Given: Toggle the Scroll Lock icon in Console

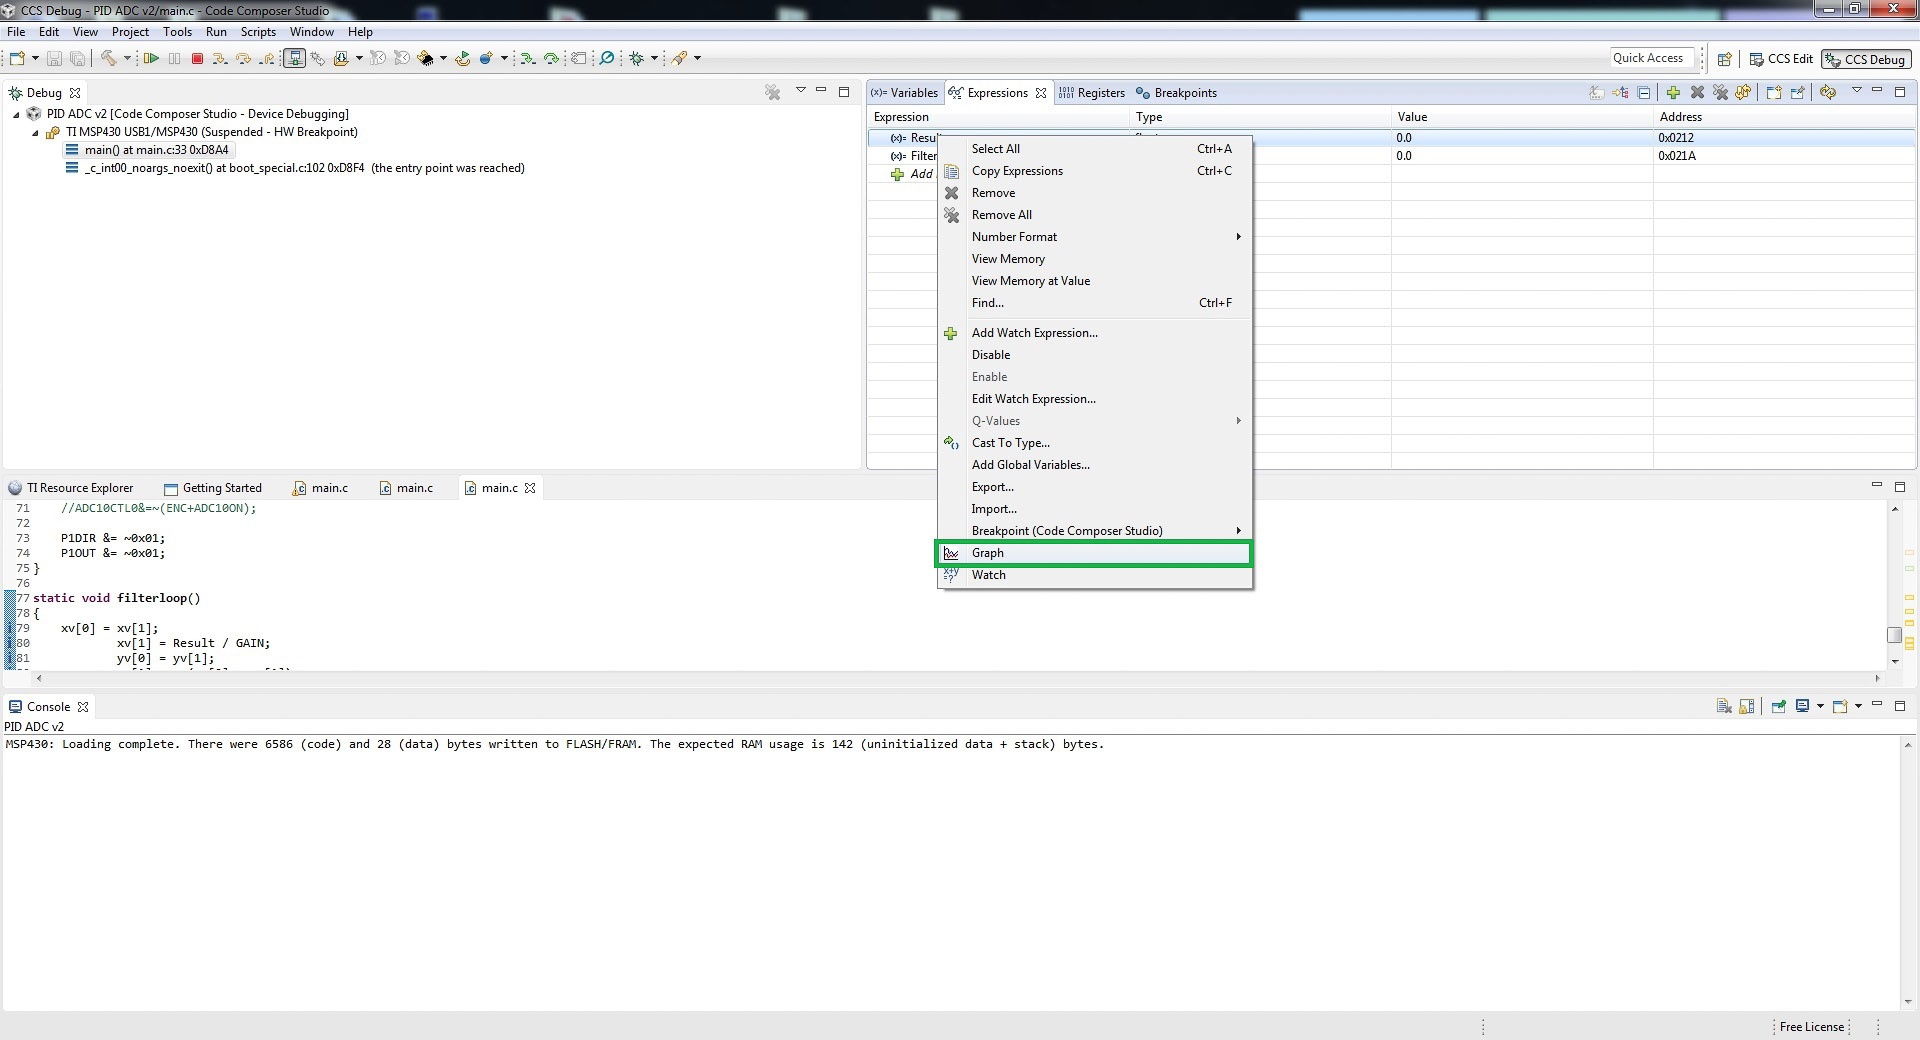Looking at the screenshot, I should [1747, 706].
